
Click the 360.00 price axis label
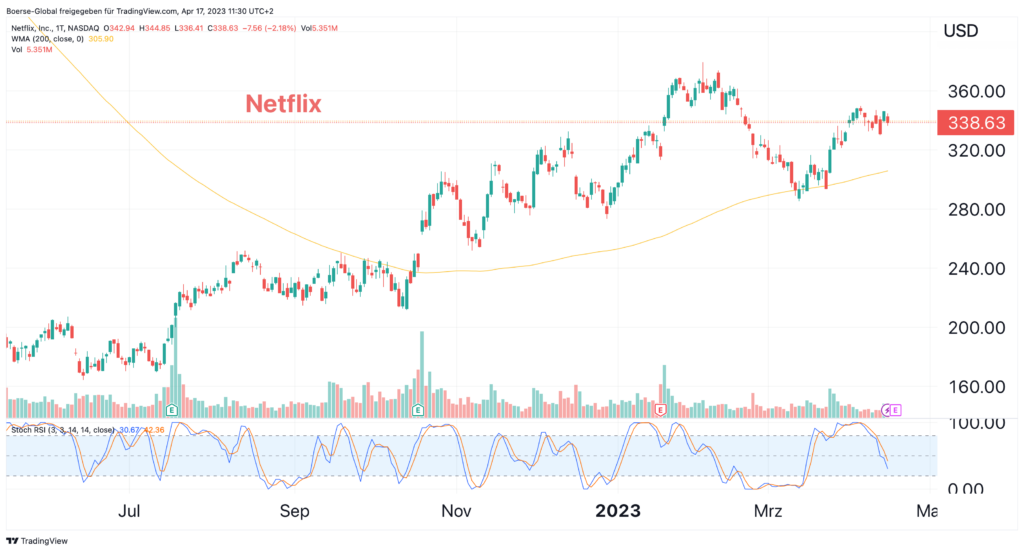(976, 91)
